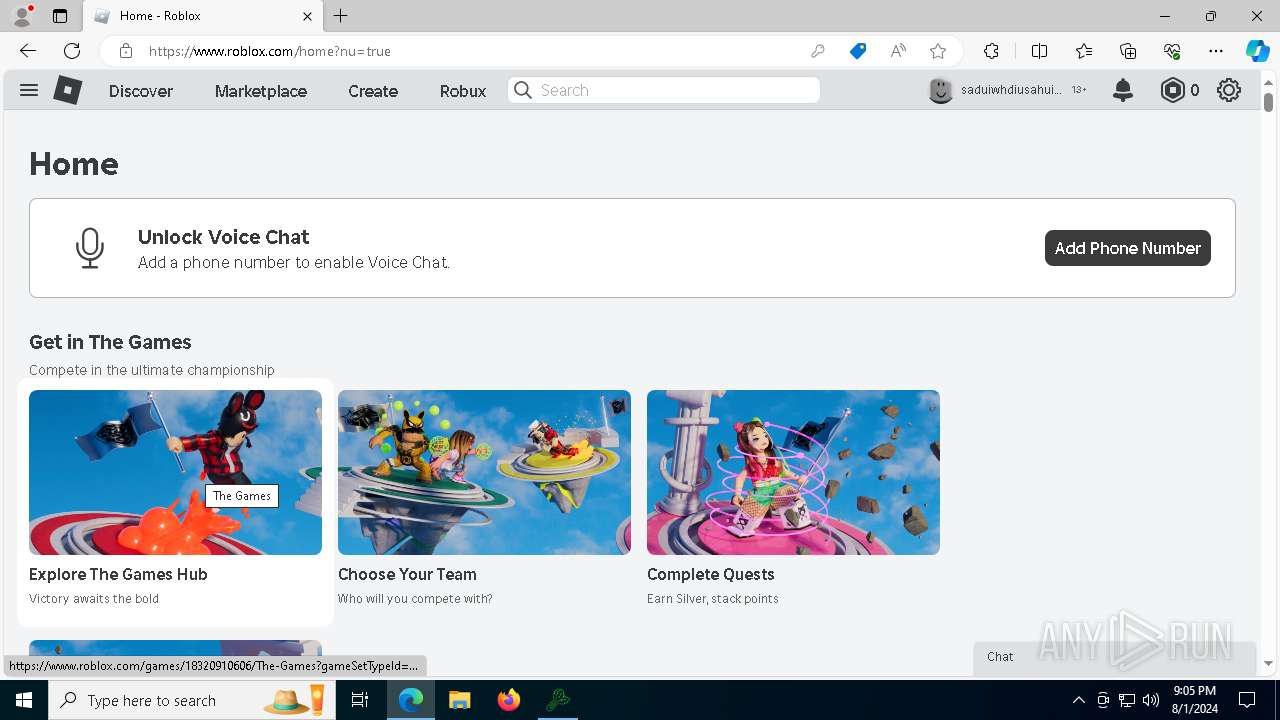Viewport: 1280px width, 720px height.
Task: Open browser Collections
Action: 1128,51
